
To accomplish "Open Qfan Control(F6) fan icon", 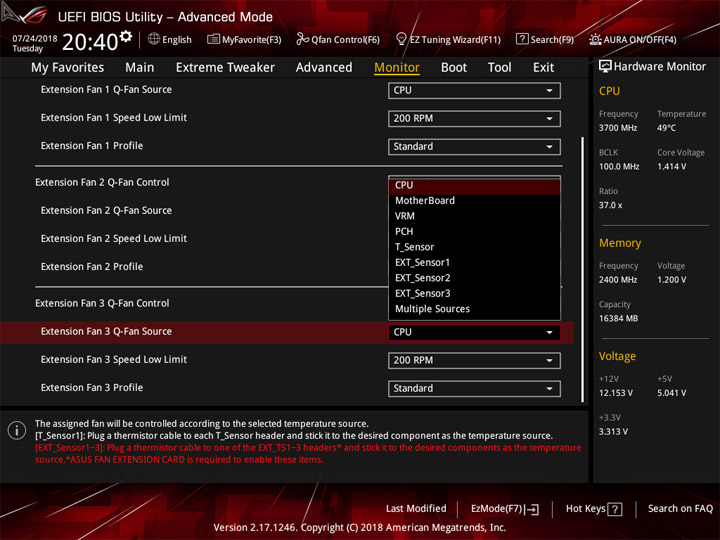I will tap(302, 39).
